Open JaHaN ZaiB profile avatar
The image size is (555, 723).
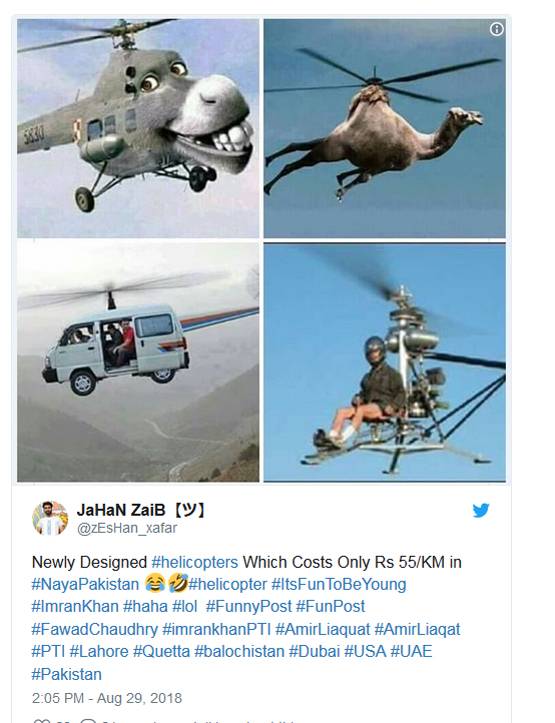click(x=50, y=518)
